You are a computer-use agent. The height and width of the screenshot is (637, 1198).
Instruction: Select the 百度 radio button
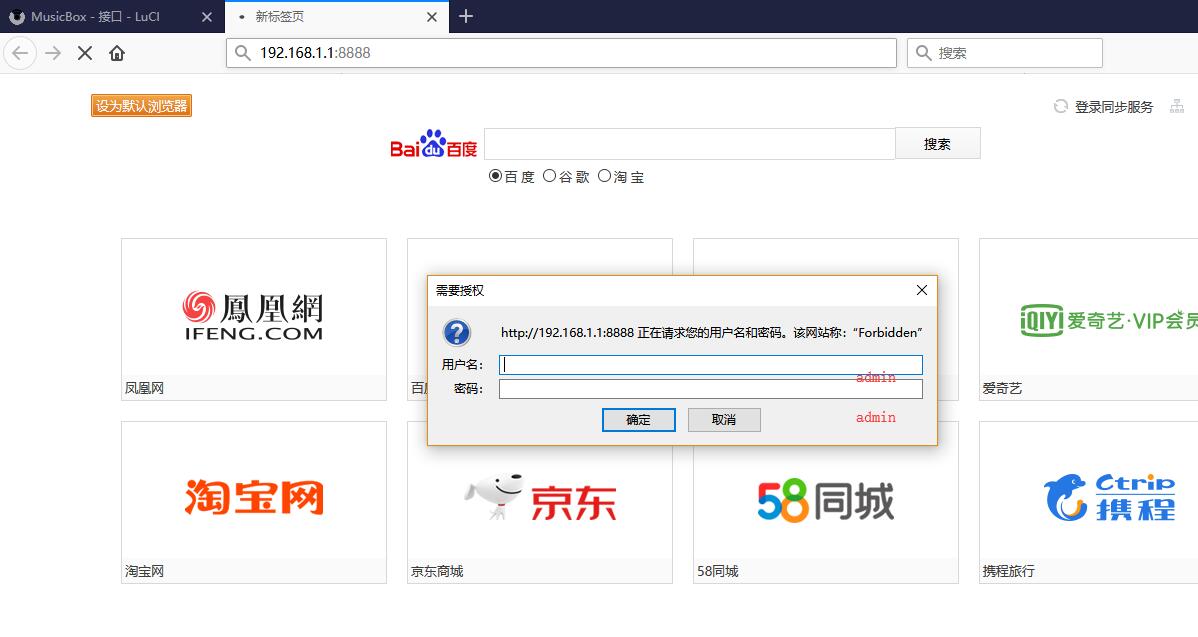495,176
